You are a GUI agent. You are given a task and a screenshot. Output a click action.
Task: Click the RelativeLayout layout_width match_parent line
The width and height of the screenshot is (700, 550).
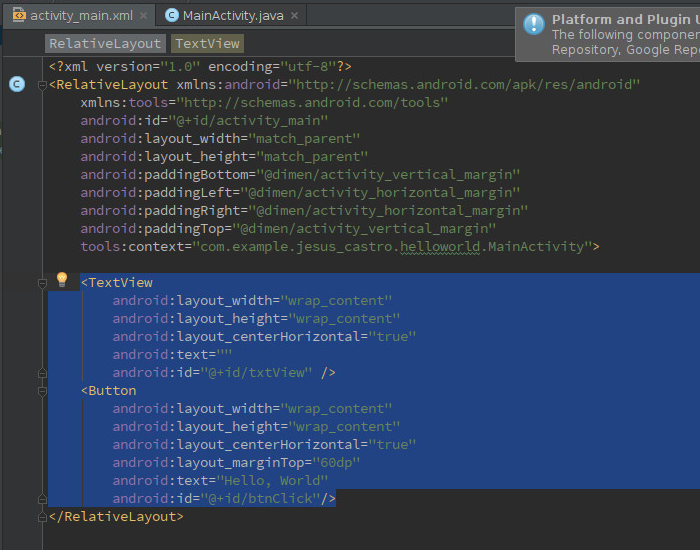coord(220,138)
